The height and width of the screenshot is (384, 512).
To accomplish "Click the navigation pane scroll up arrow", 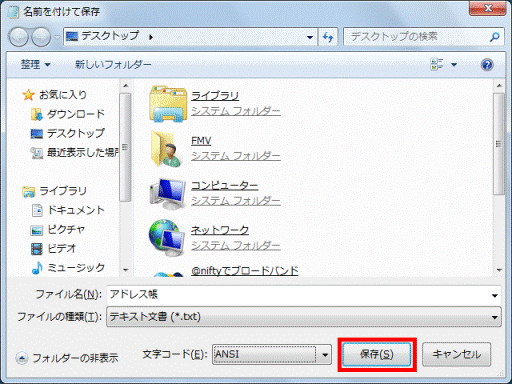I will point(126,86).
